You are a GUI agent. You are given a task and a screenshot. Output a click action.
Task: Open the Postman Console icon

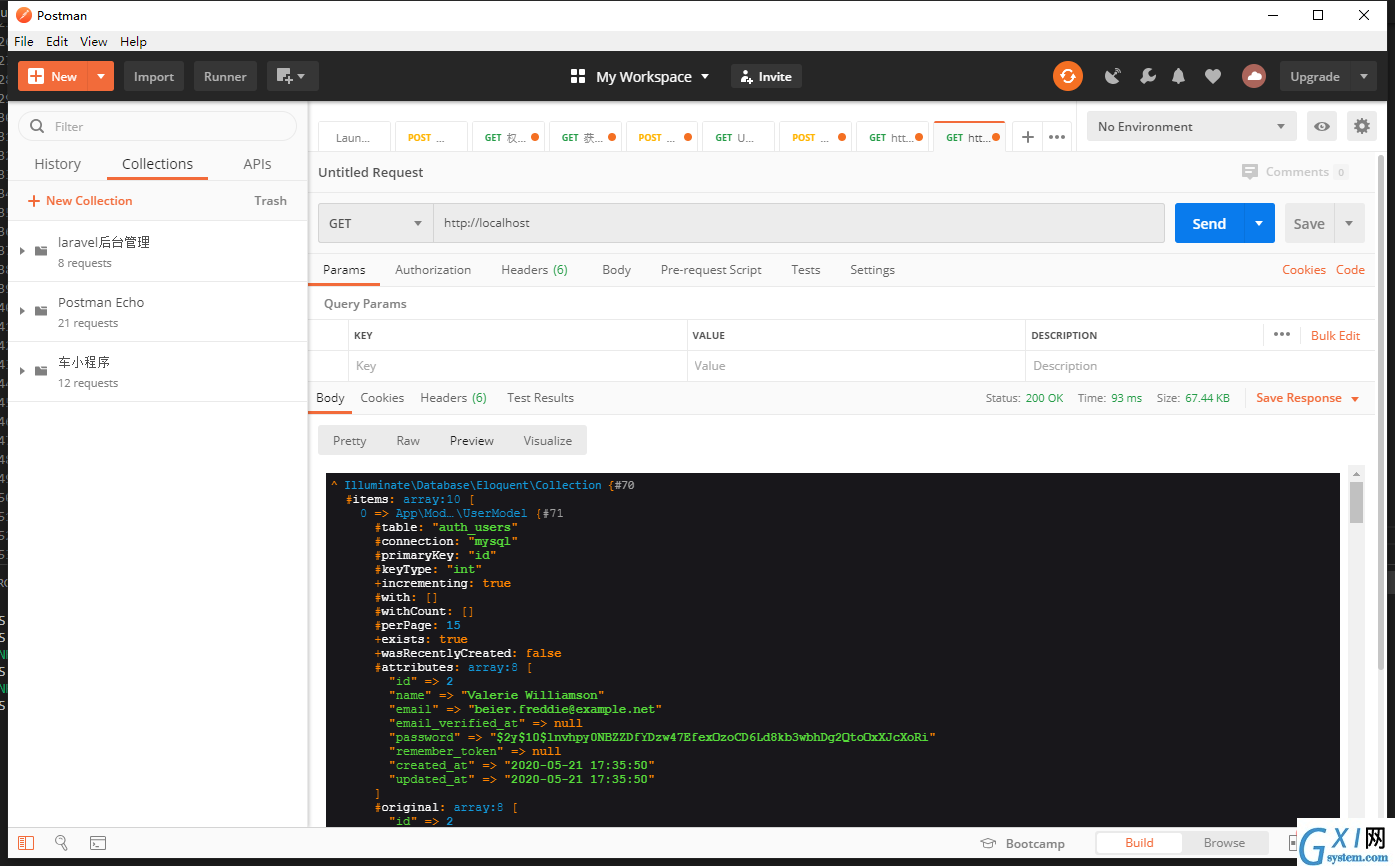point(98,843)
